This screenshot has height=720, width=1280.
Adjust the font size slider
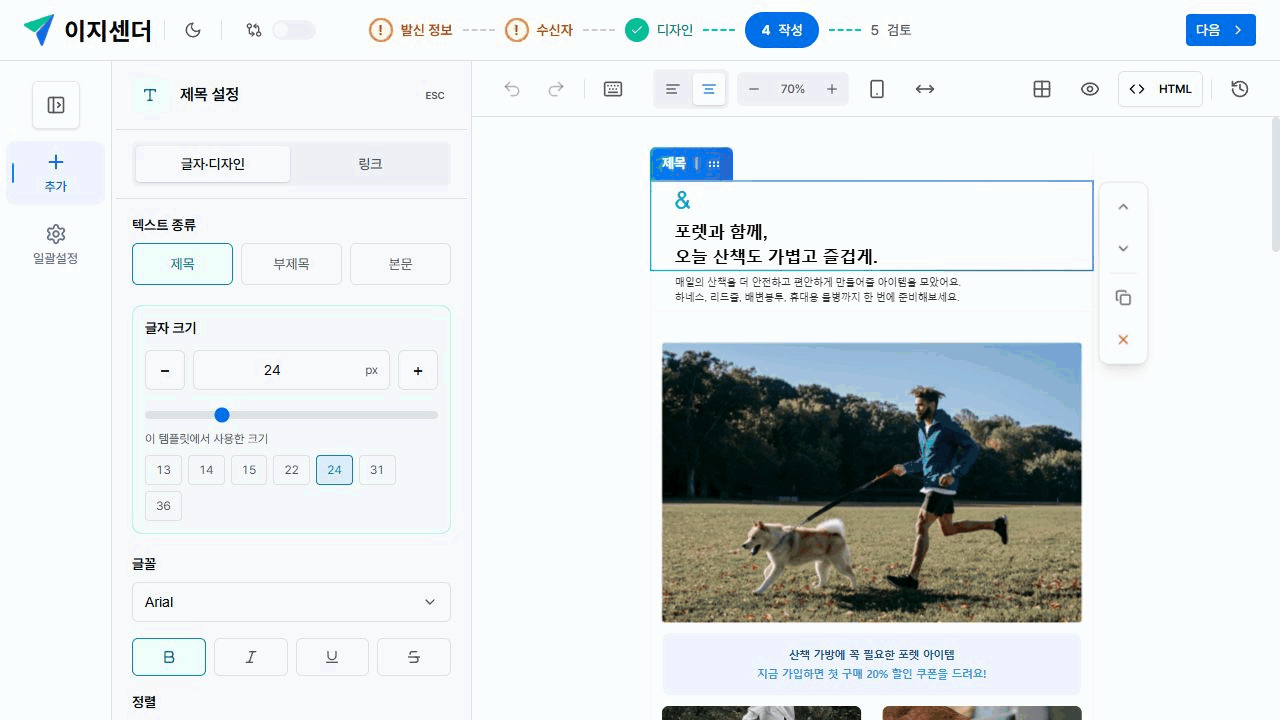click(x=291, y=415)
